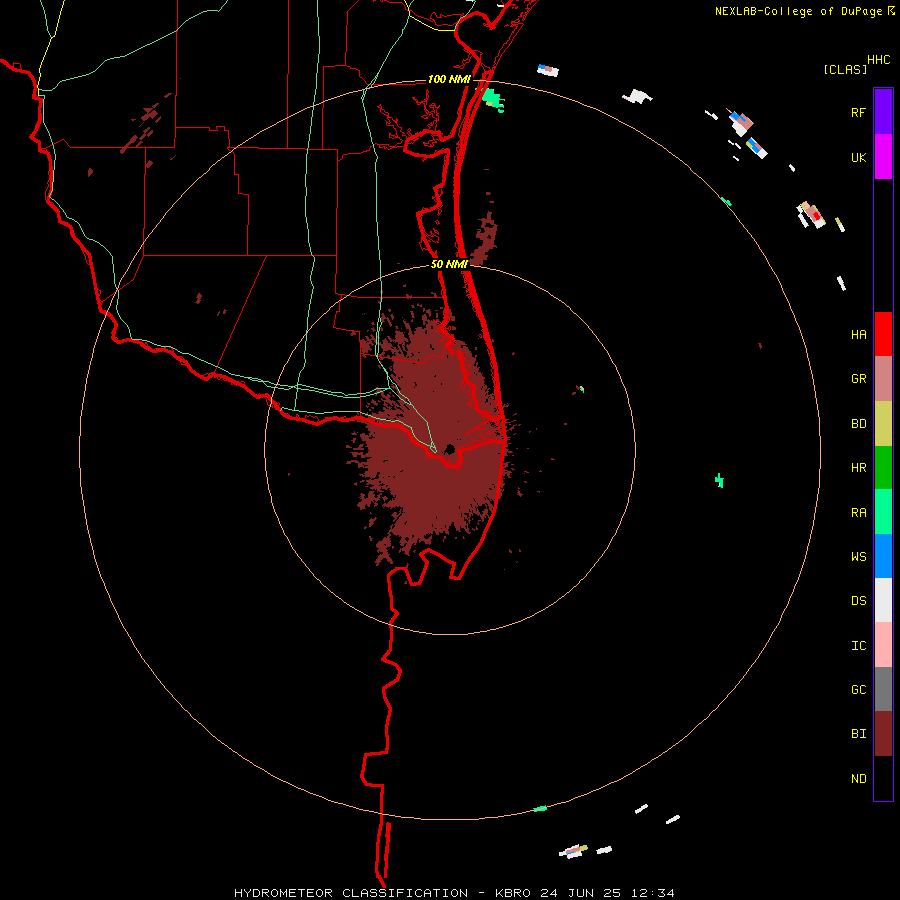The image size is (900, 900).
Task: Click the IC legend label
Action: point(858,646)
